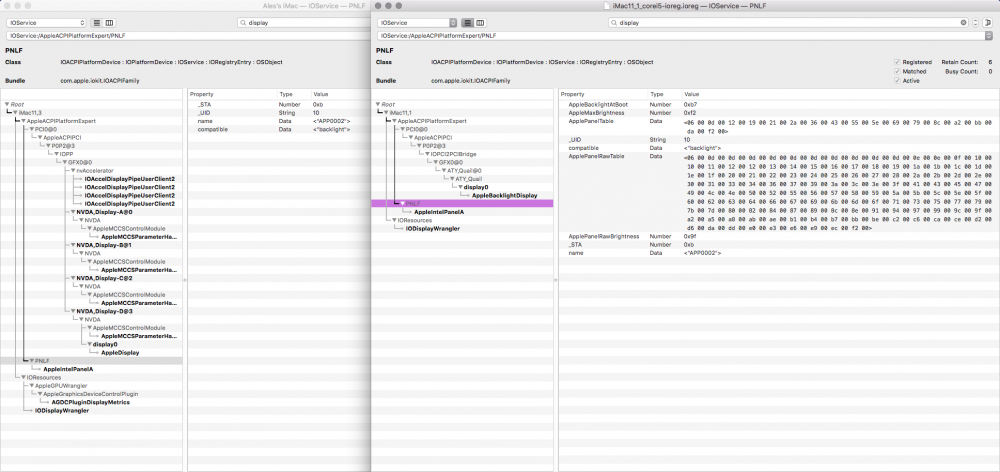The image size is (1000, 472).
Task: Collapse NVDA,Display-A@0 node
Action: tap(72, 212)
